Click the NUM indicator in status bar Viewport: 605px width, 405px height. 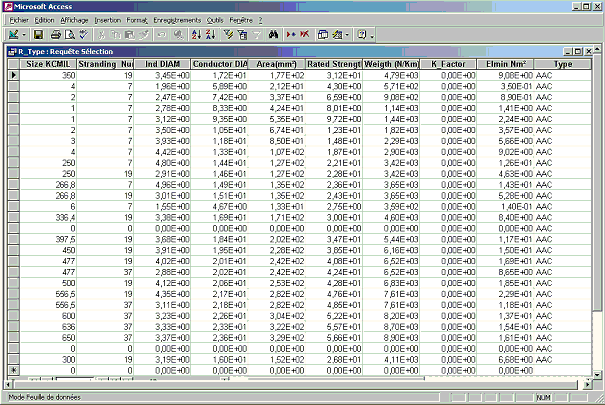tap(543, 397)
